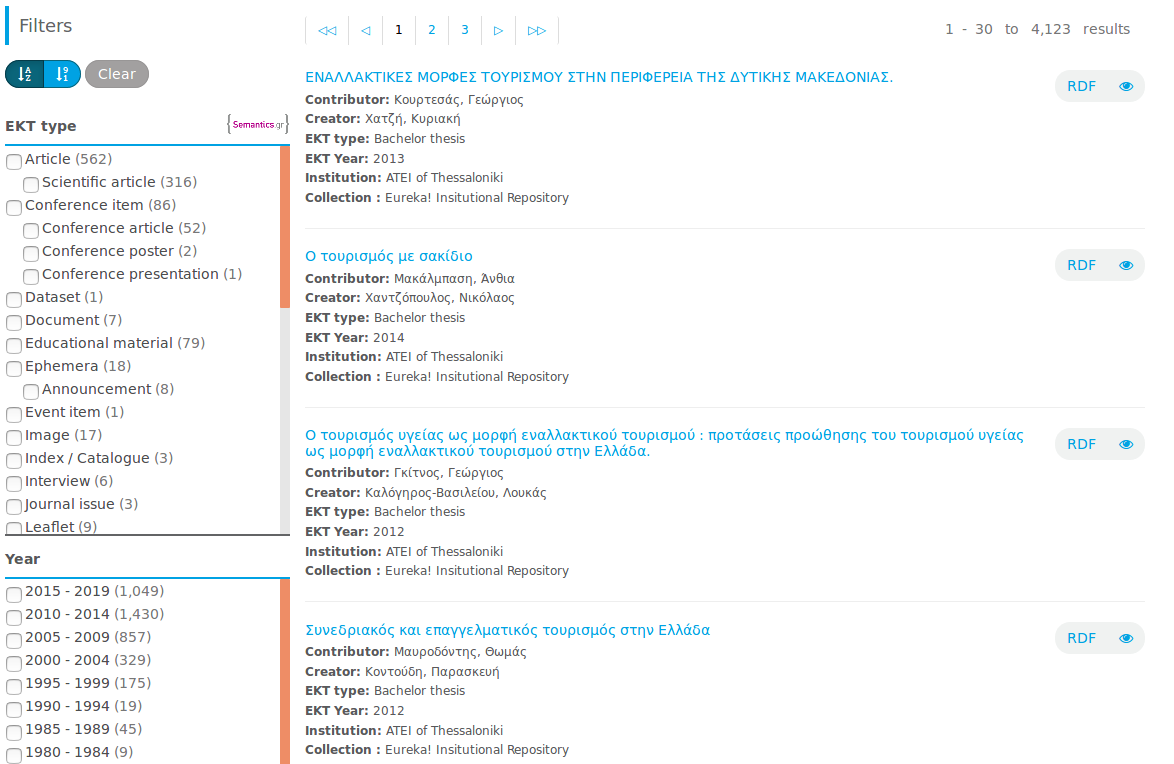Open results page 2
The width and height of the screenshot is (1174, 764).
point(432,30)
